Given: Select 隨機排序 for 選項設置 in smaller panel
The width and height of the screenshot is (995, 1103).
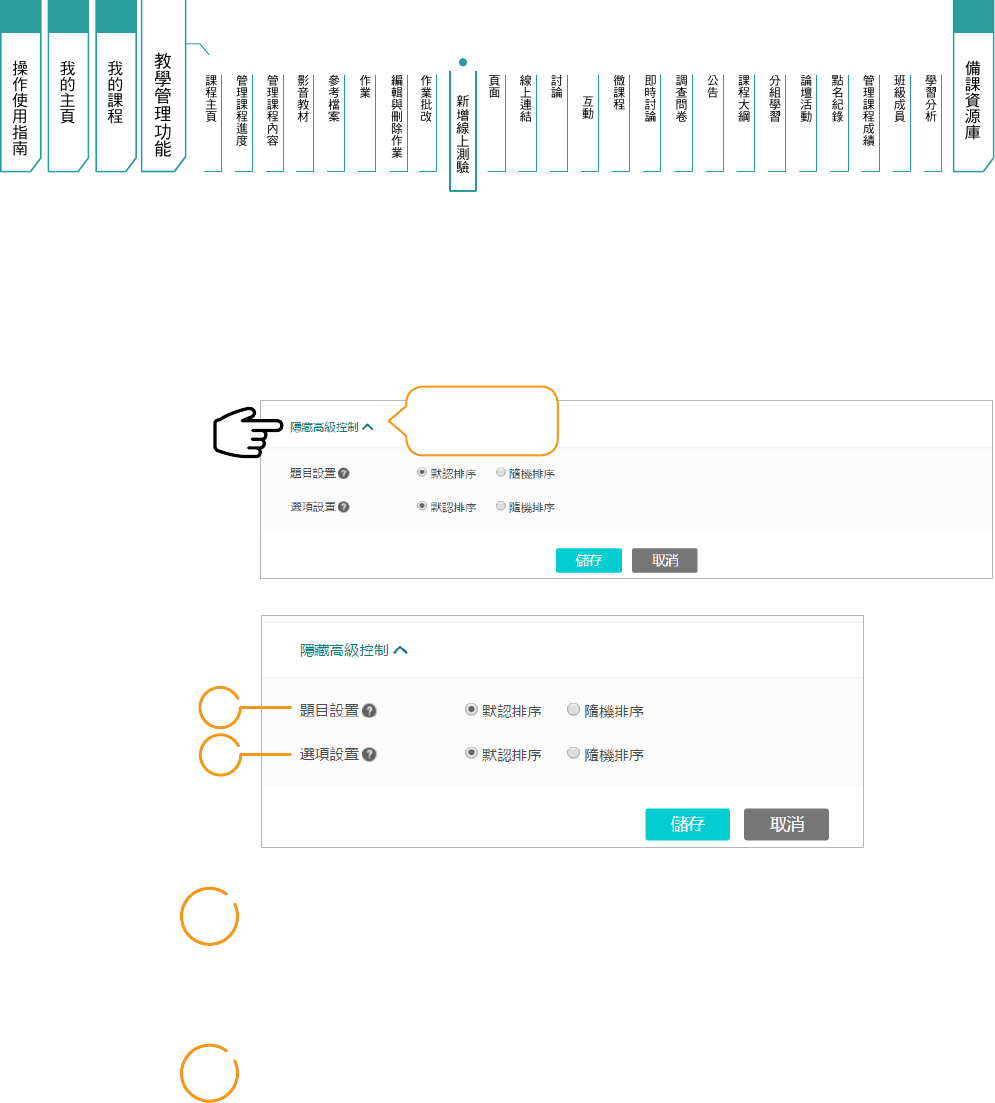Looking at the screenshot, I should click(501, 506).
